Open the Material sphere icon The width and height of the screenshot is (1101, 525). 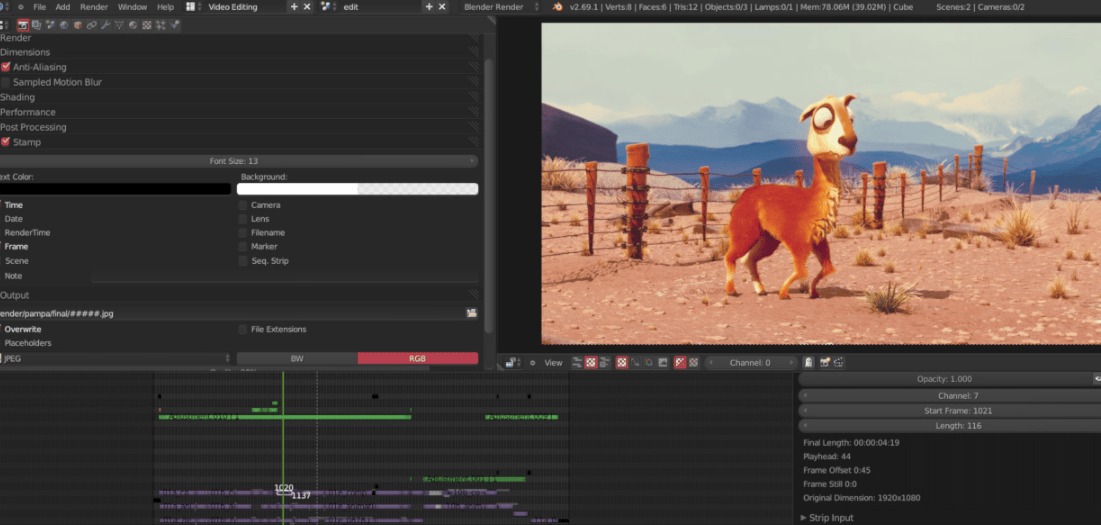(133, 25)
